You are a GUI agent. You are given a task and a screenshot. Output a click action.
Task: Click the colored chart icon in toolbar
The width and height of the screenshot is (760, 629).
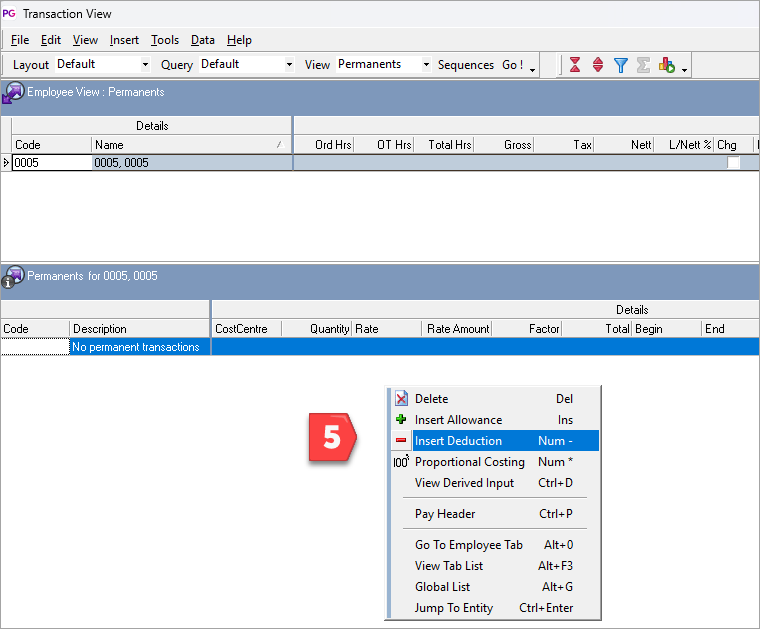[667, 65]
